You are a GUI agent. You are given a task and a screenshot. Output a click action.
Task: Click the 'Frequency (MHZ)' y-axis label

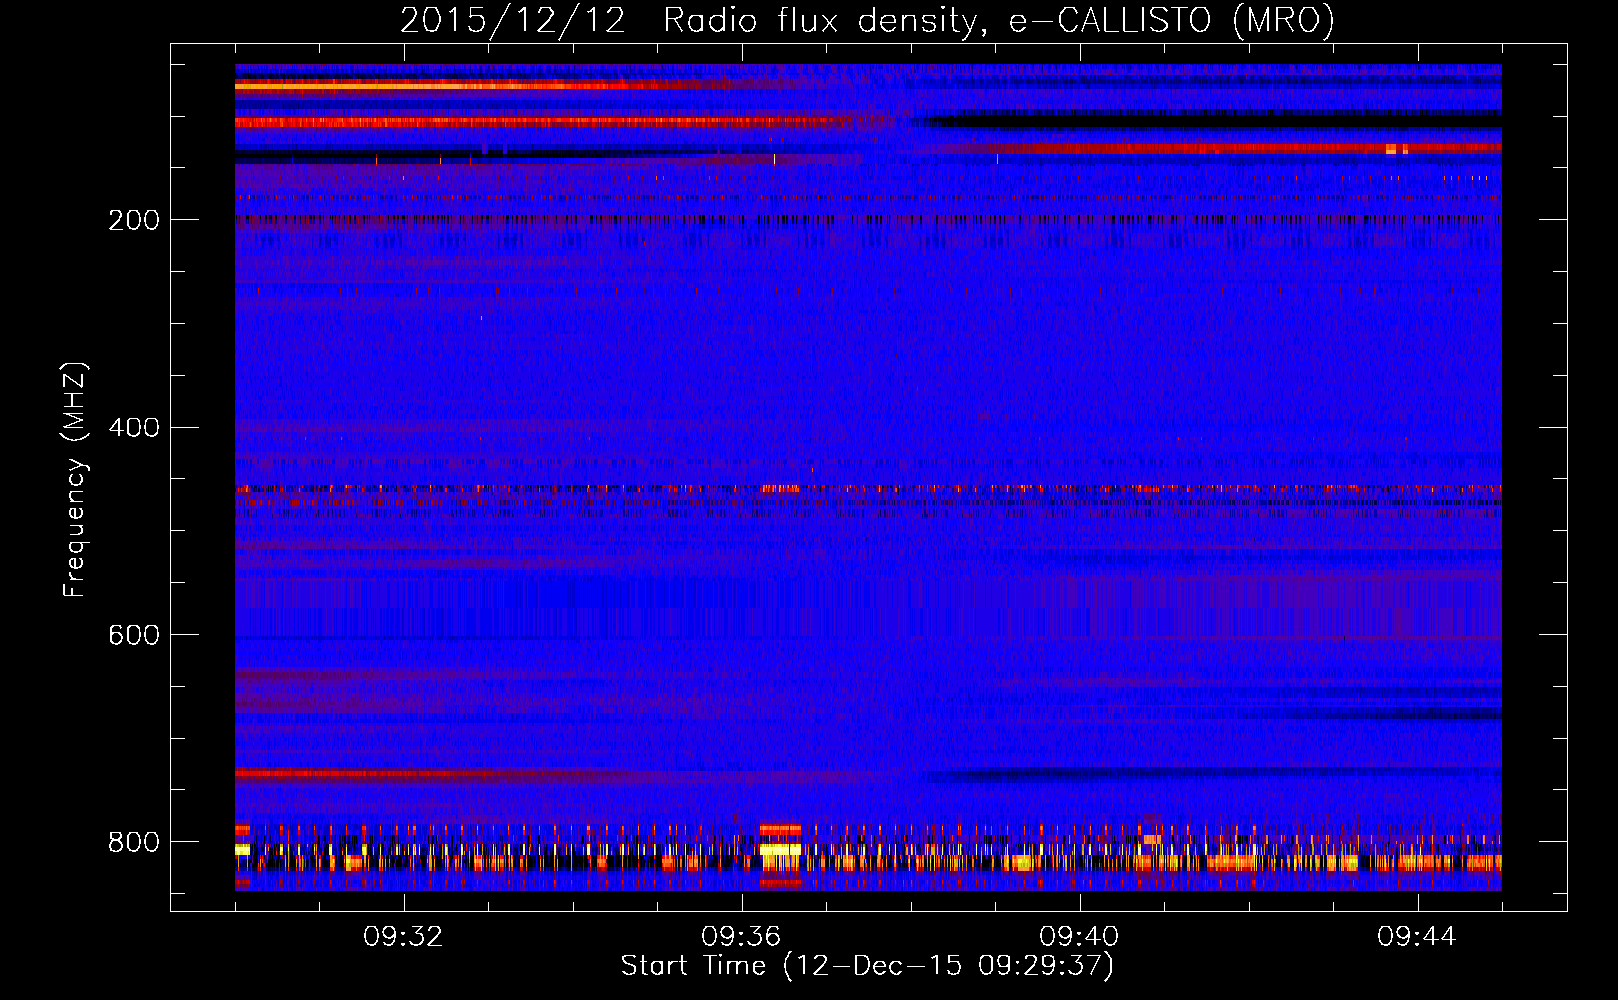74,479
